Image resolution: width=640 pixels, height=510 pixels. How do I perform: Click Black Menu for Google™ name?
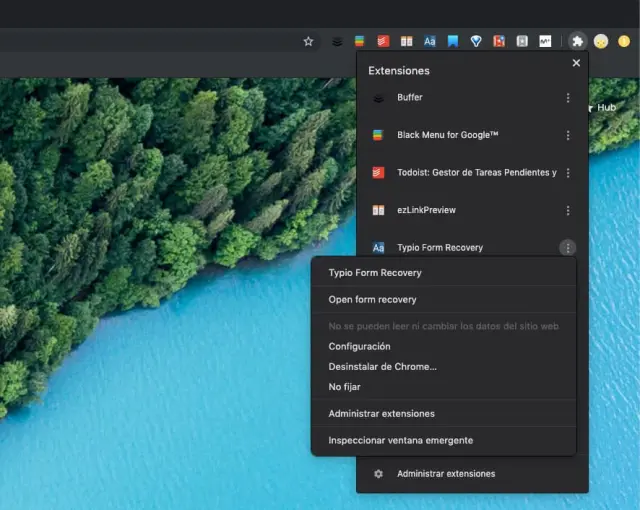click(x=448, y=135)
